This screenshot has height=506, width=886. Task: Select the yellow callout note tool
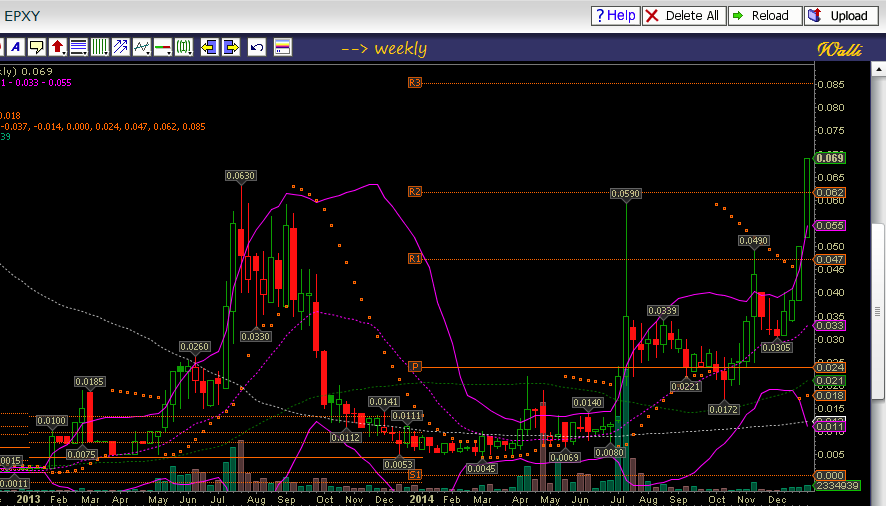37,47
